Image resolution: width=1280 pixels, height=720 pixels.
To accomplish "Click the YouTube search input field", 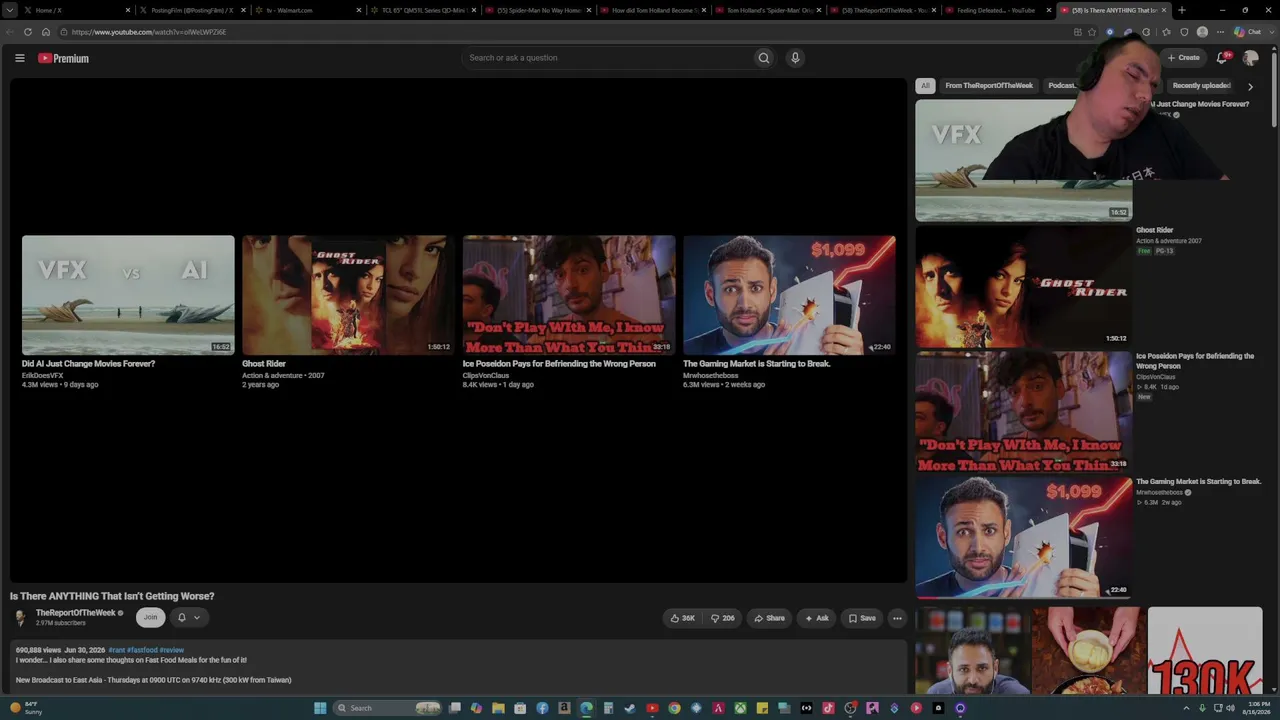I will [x=607, y=58].
